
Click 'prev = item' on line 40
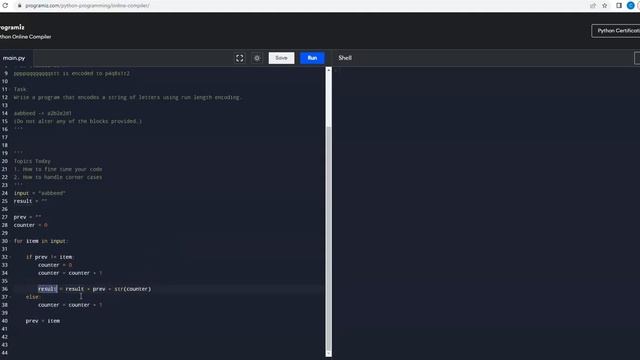(x=43, y=321)
